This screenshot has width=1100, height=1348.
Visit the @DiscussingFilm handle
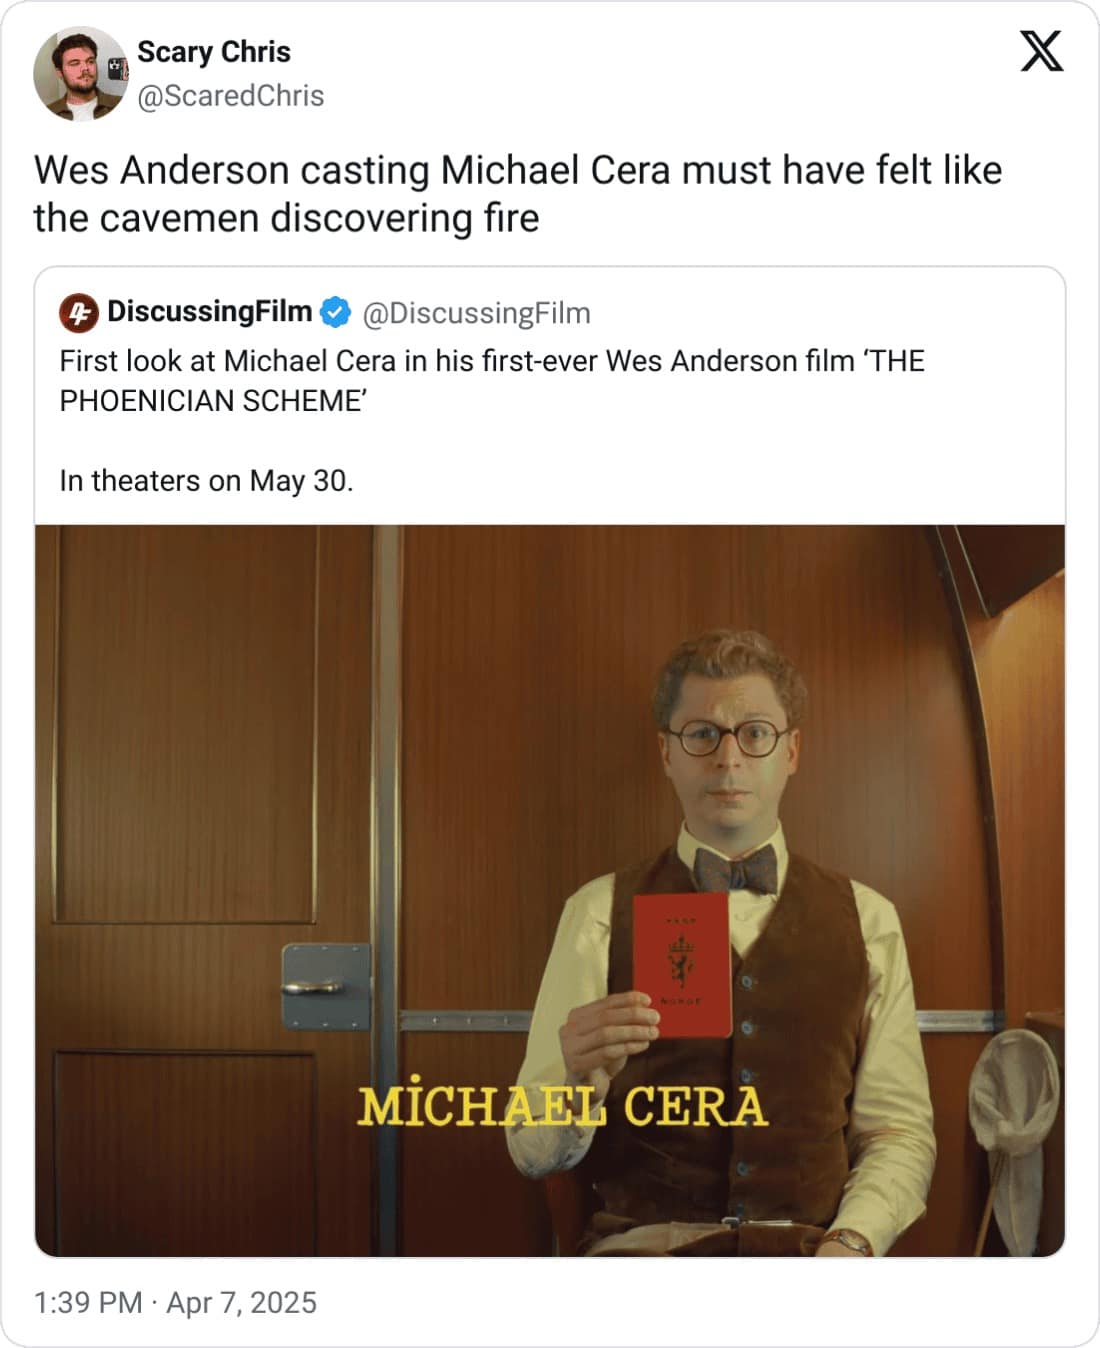pos(476,313)
